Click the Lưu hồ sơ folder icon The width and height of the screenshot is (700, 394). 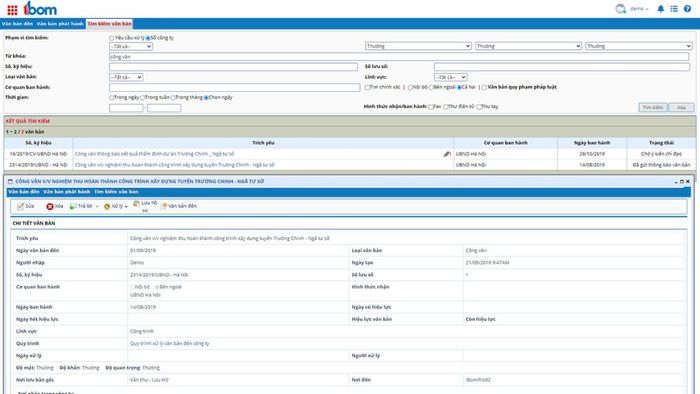point(137,203)
